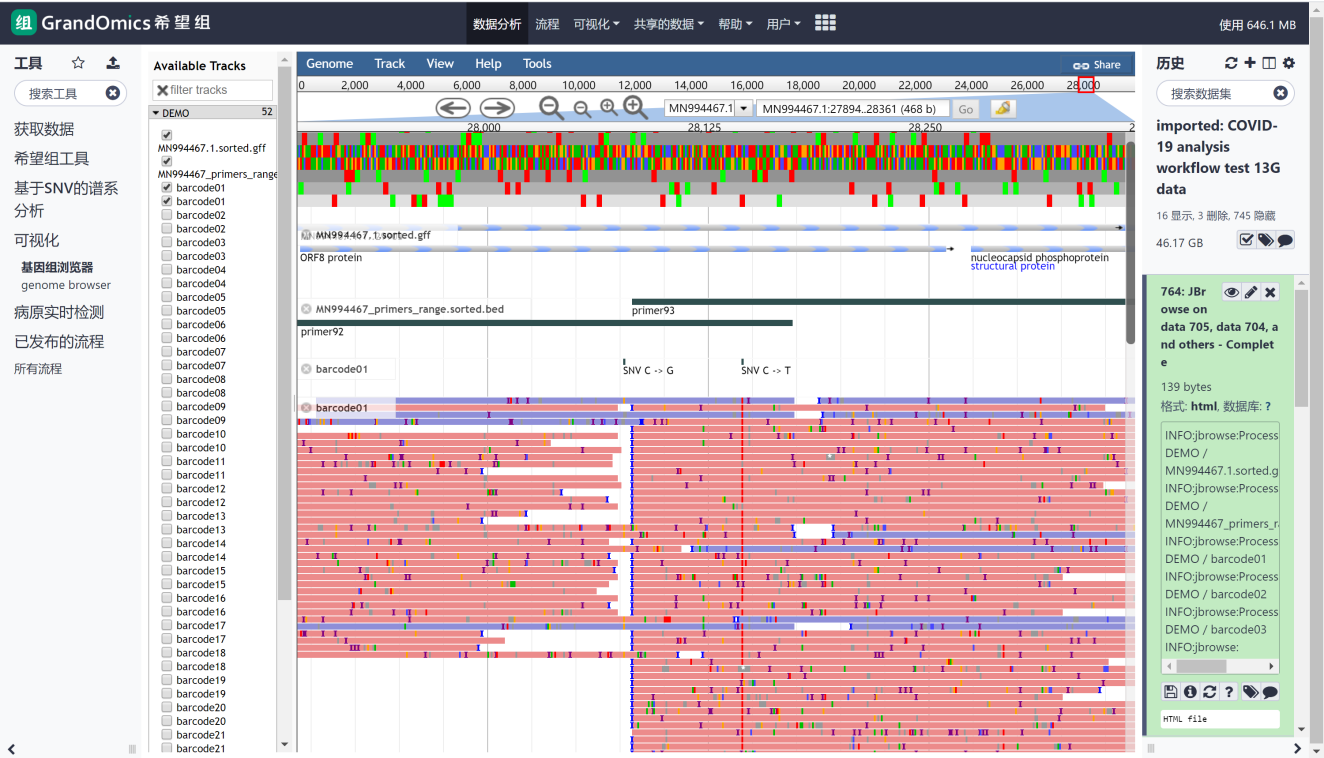This screenshot has height=758, width=1324.
Task: Close the primers_range.sorted.bed track
Action: [307, 309]
